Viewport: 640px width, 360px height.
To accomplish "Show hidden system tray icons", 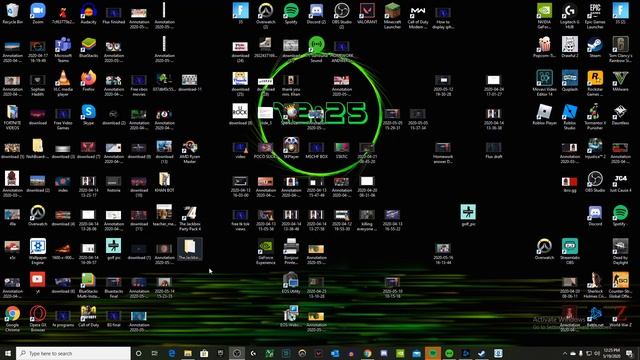I will pos(565,353).
